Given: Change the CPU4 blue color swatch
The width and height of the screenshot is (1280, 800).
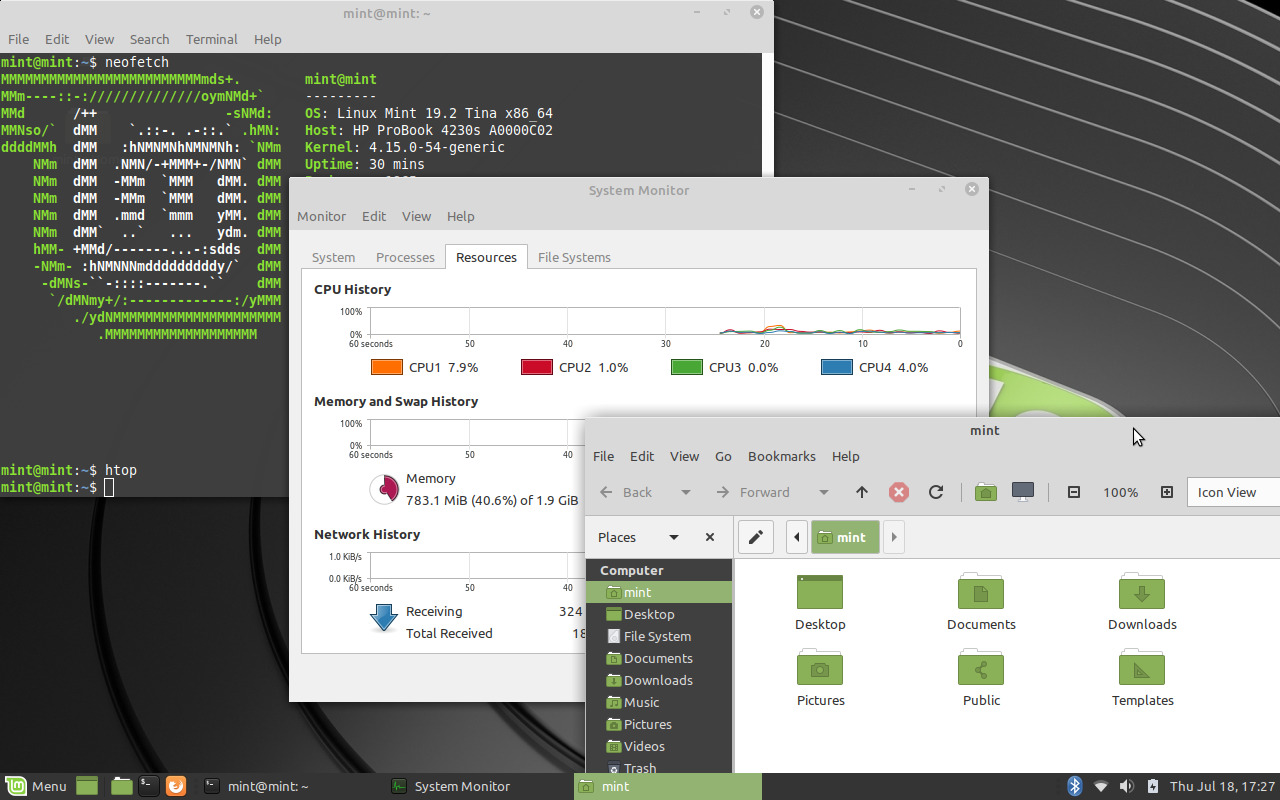Looking at the screenshot, I should (x=837, y=367).
